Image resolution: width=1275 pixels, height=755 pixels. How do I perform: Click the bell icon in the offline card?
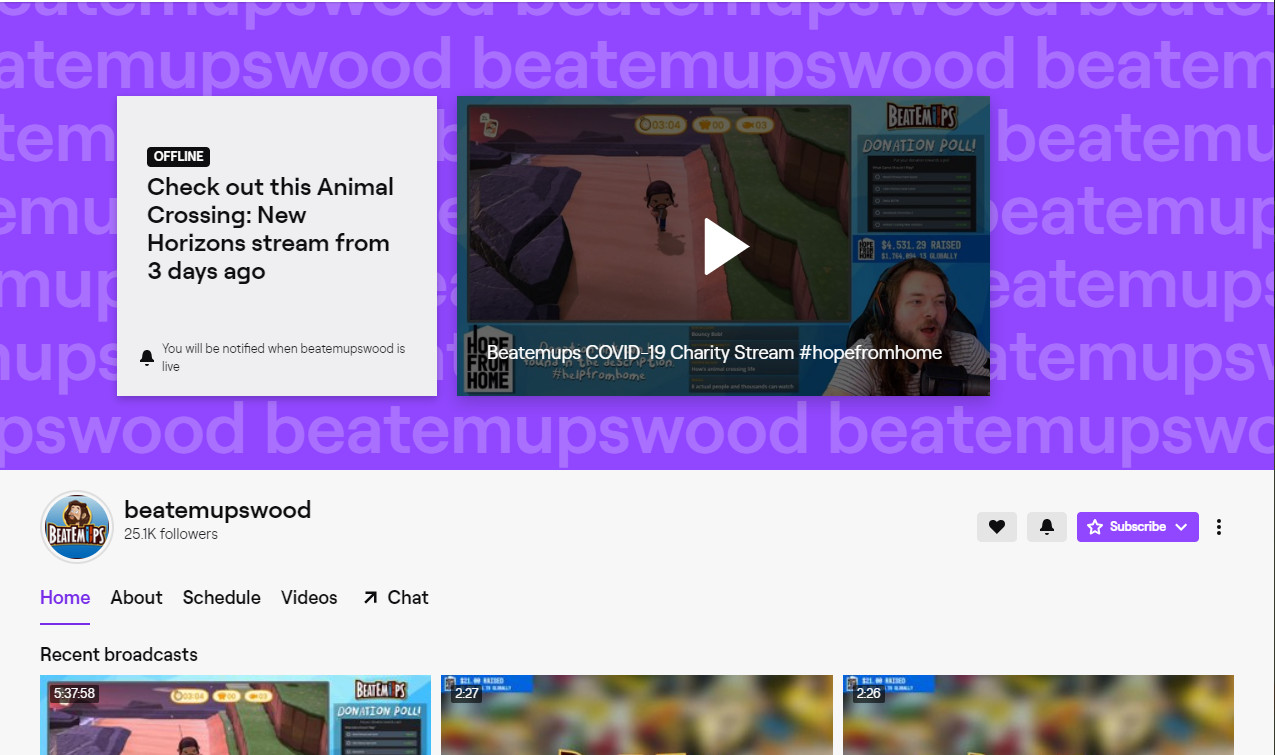pos(147,356)
